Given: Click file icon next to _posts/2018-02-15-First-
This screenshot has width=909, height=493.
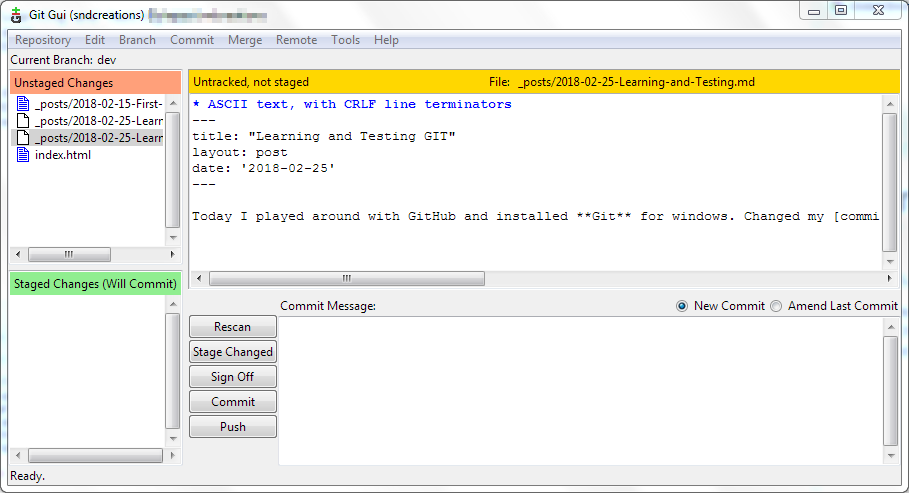Looking at the screenshot, I should pyautogui.click(x=23, y=104).
